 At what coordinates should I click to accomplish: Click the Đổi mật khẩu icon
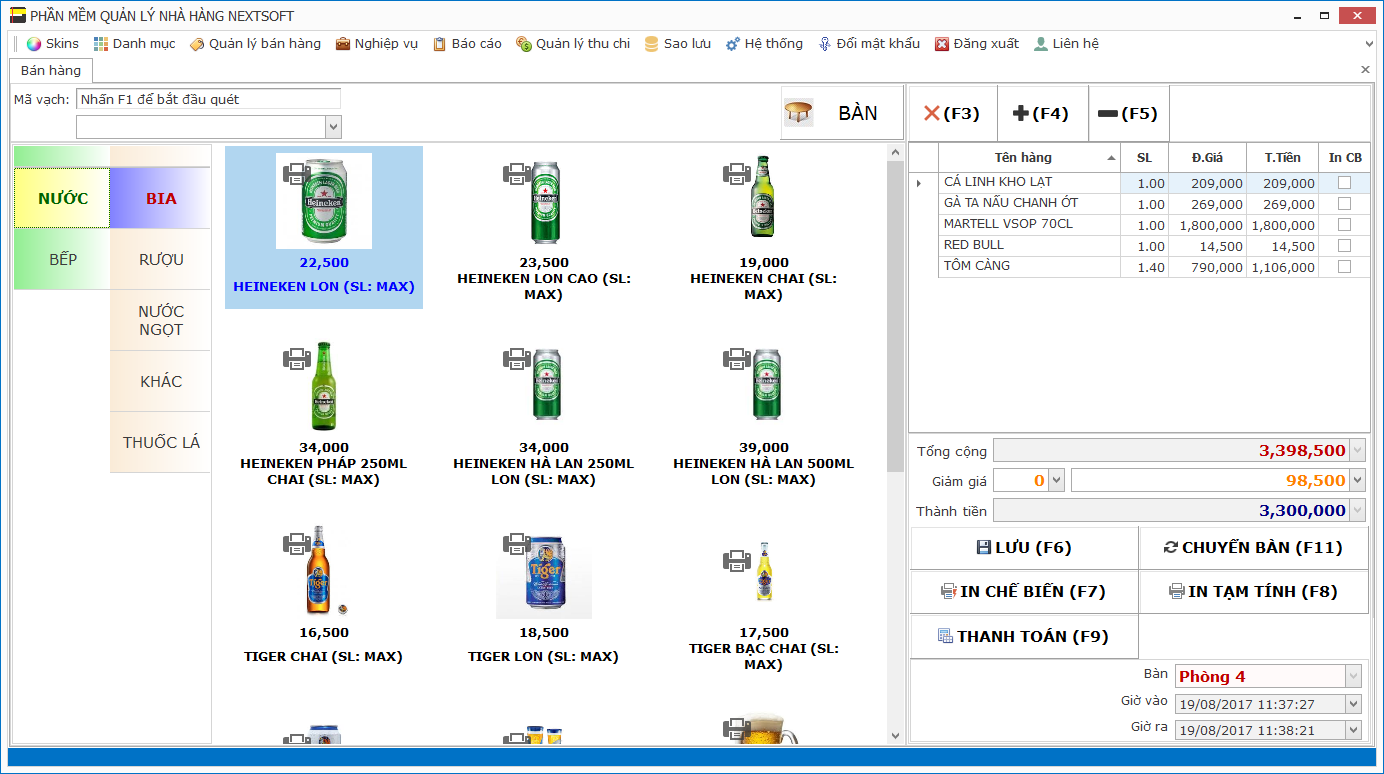(x=825, y=44)
